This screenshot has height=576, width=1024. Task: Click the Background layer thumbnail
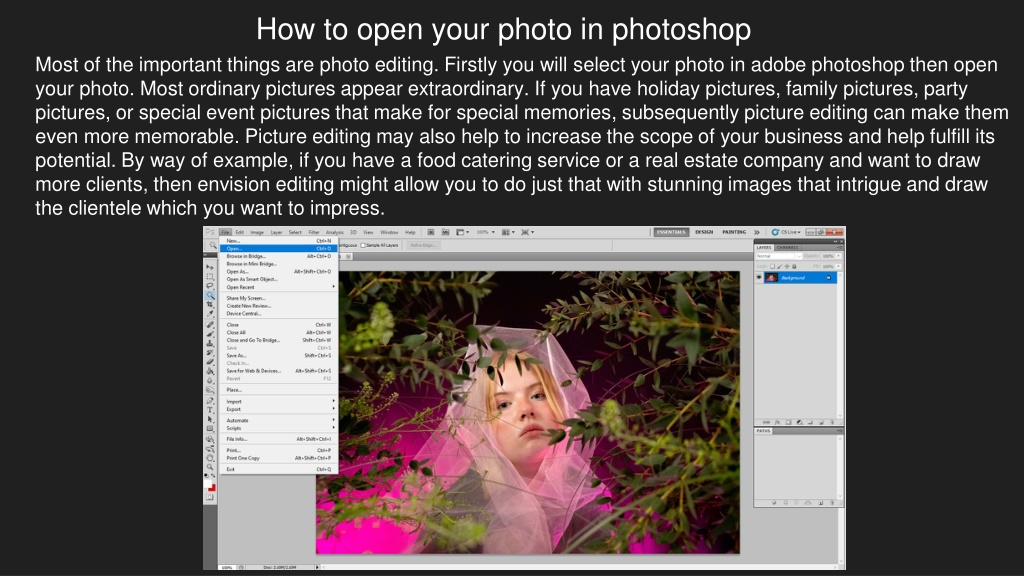tap(771, 278)
